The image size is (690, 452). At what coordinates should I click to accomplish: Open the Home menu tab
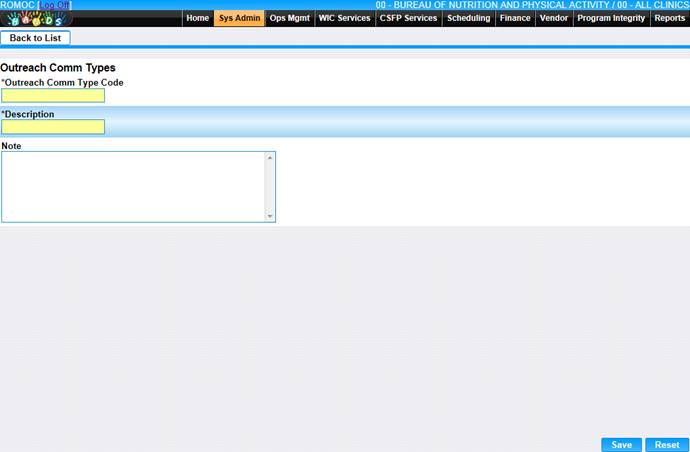point(198,18)
